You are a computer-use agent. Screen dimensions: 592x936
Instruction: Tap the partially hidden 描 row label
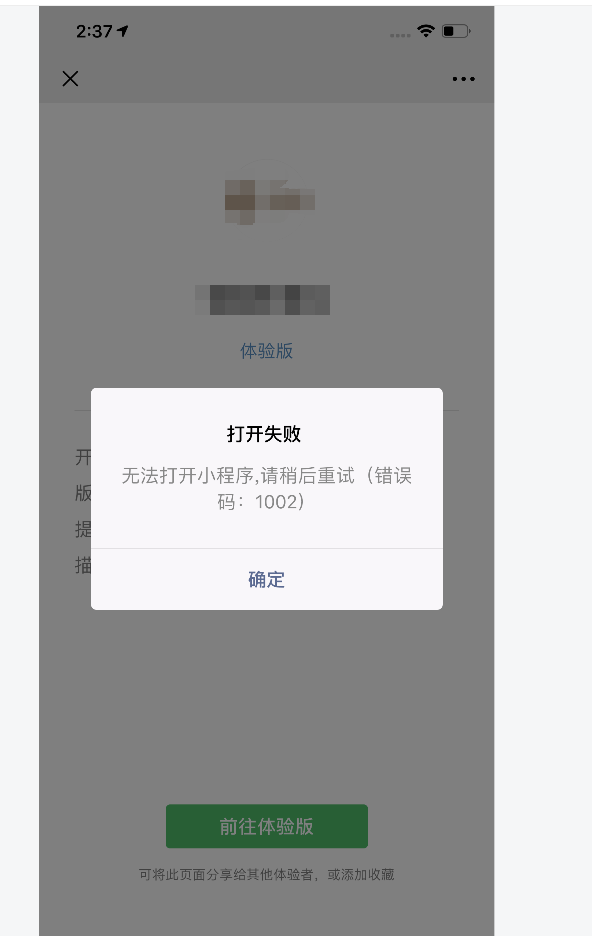pos(83,565)
